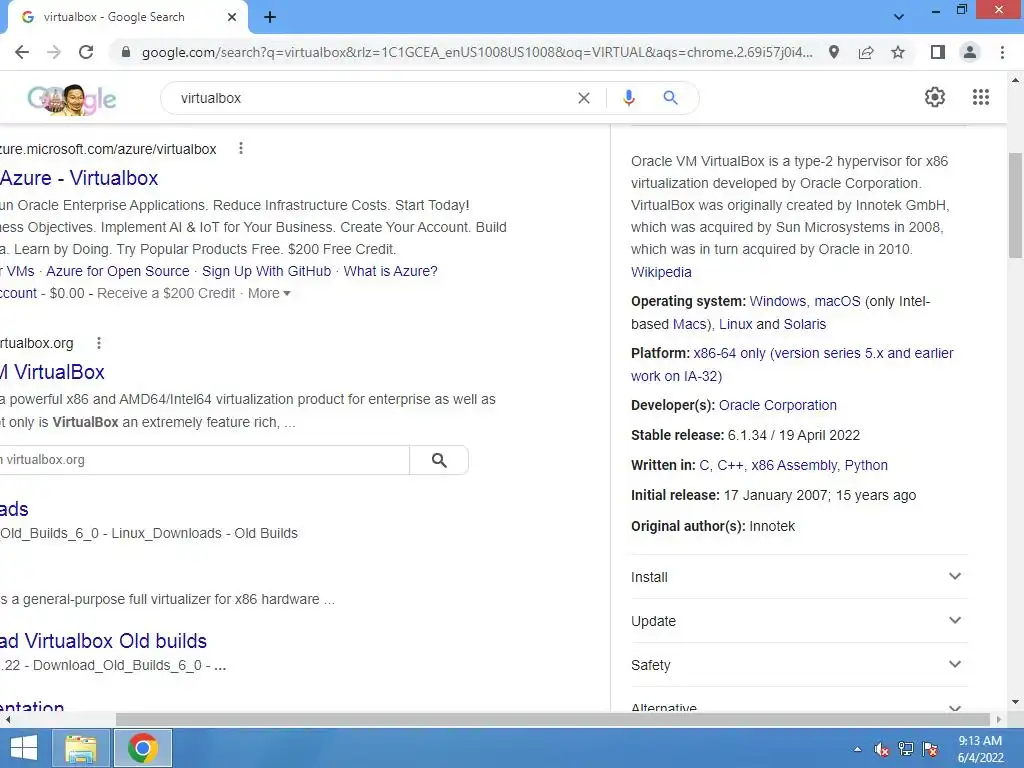The height and width of the screenshot is (768, 1024).
Task: Open the Wikipedia source link
Action: coord(661,272)
